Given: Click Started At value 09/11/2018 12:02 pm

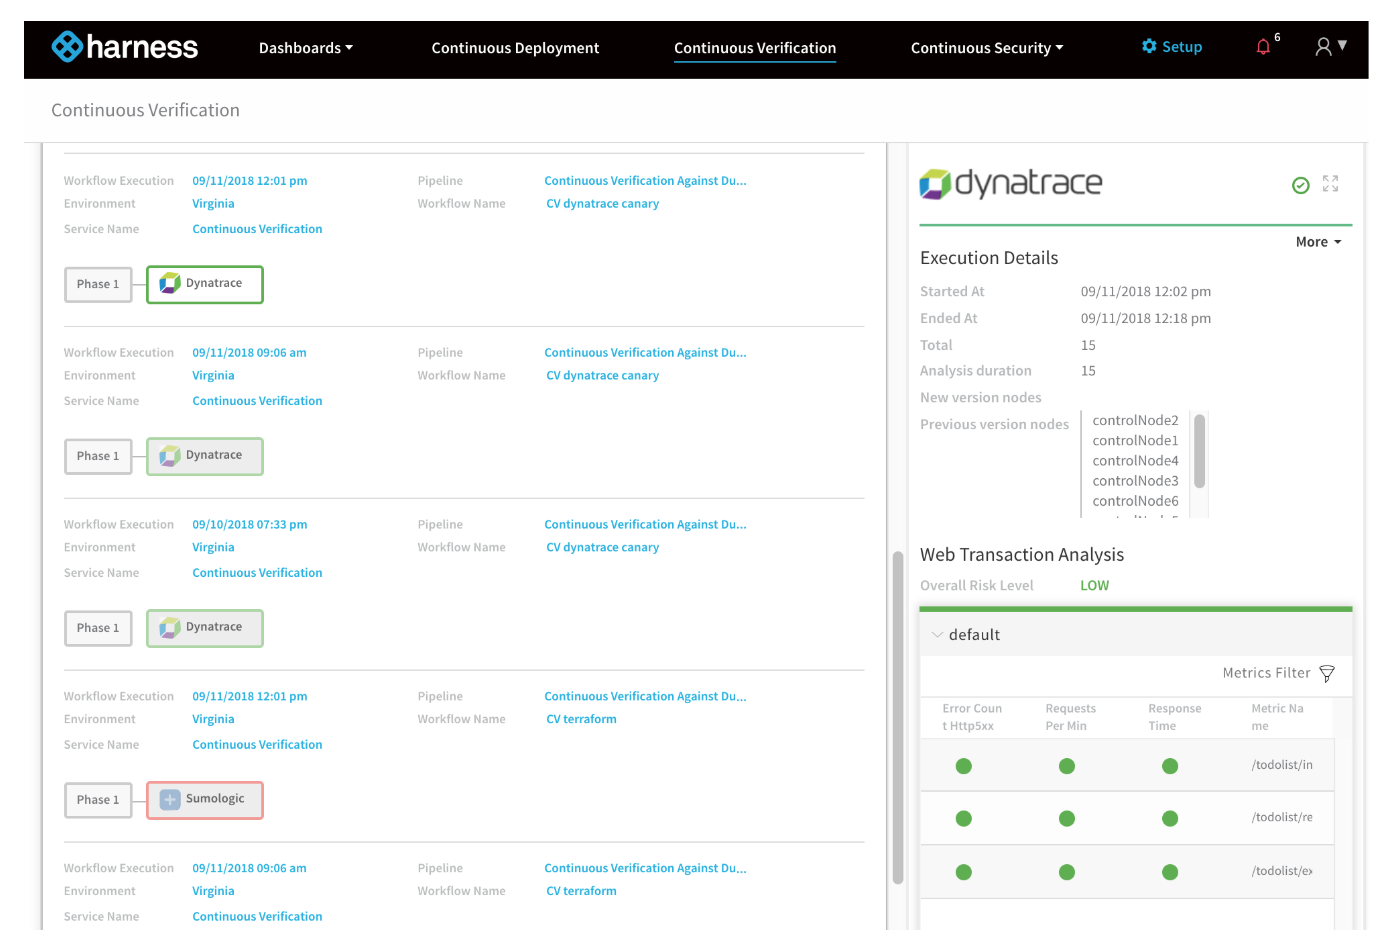Looking at the screenshot, I should tap(1145, 292).
